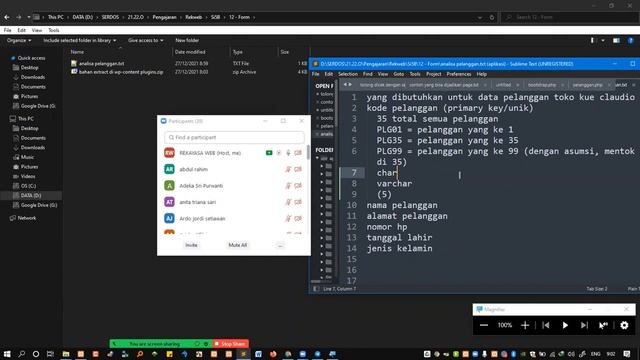Viewport: 640px width, 360px height.
Task: Click the Search 12 - Form box
Action: point(569,17)
